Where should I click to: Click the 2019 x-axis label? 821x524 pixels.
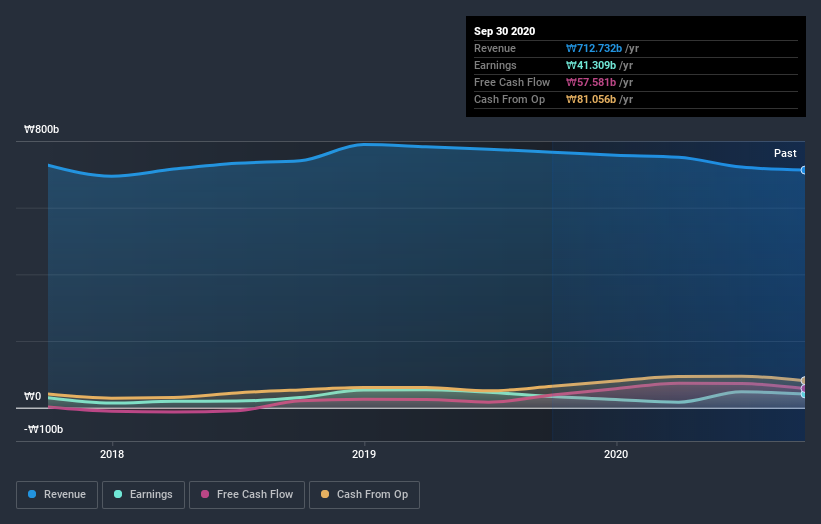(x=364, y=454)
